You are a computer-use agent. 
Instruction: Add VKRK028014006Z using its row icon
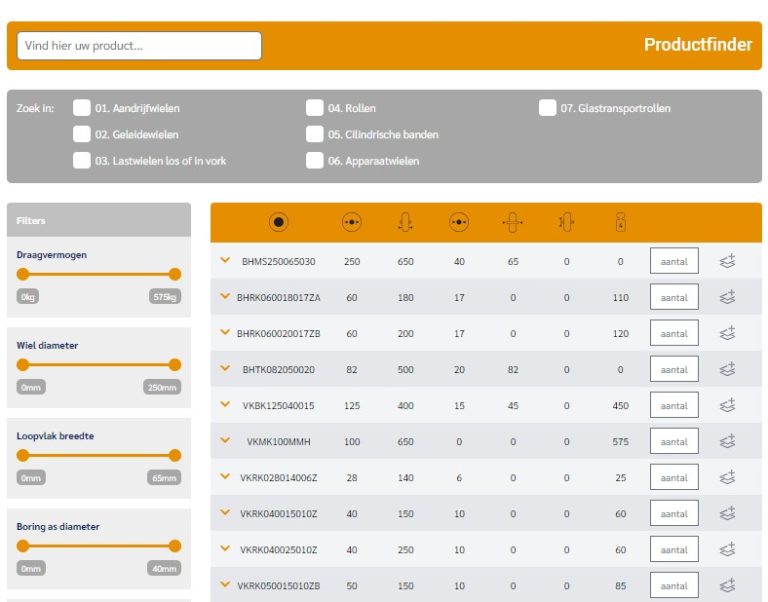pyautogui.click(x=727, y=477)
